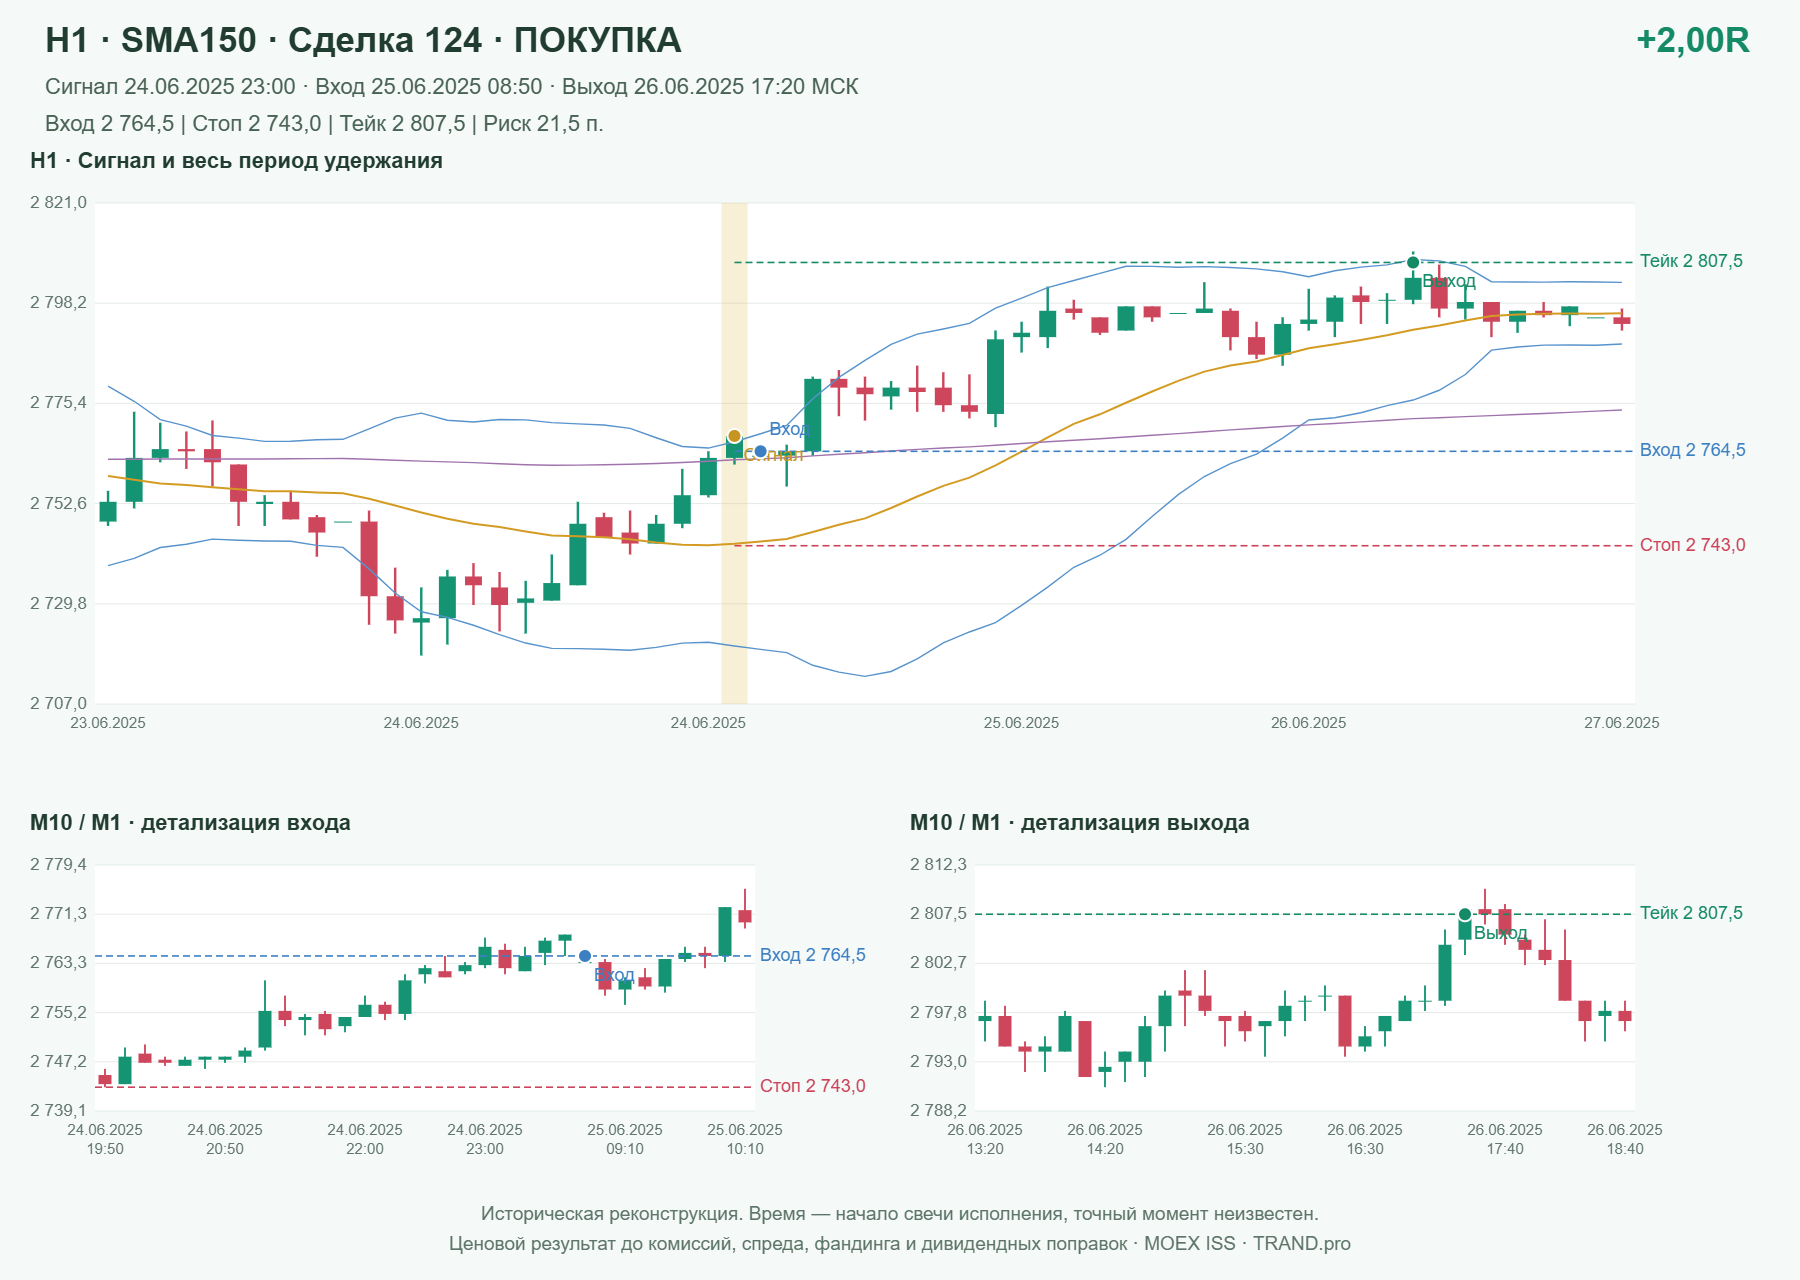Click the 25.06.2025 date on main chart axis

(1021, 723)
